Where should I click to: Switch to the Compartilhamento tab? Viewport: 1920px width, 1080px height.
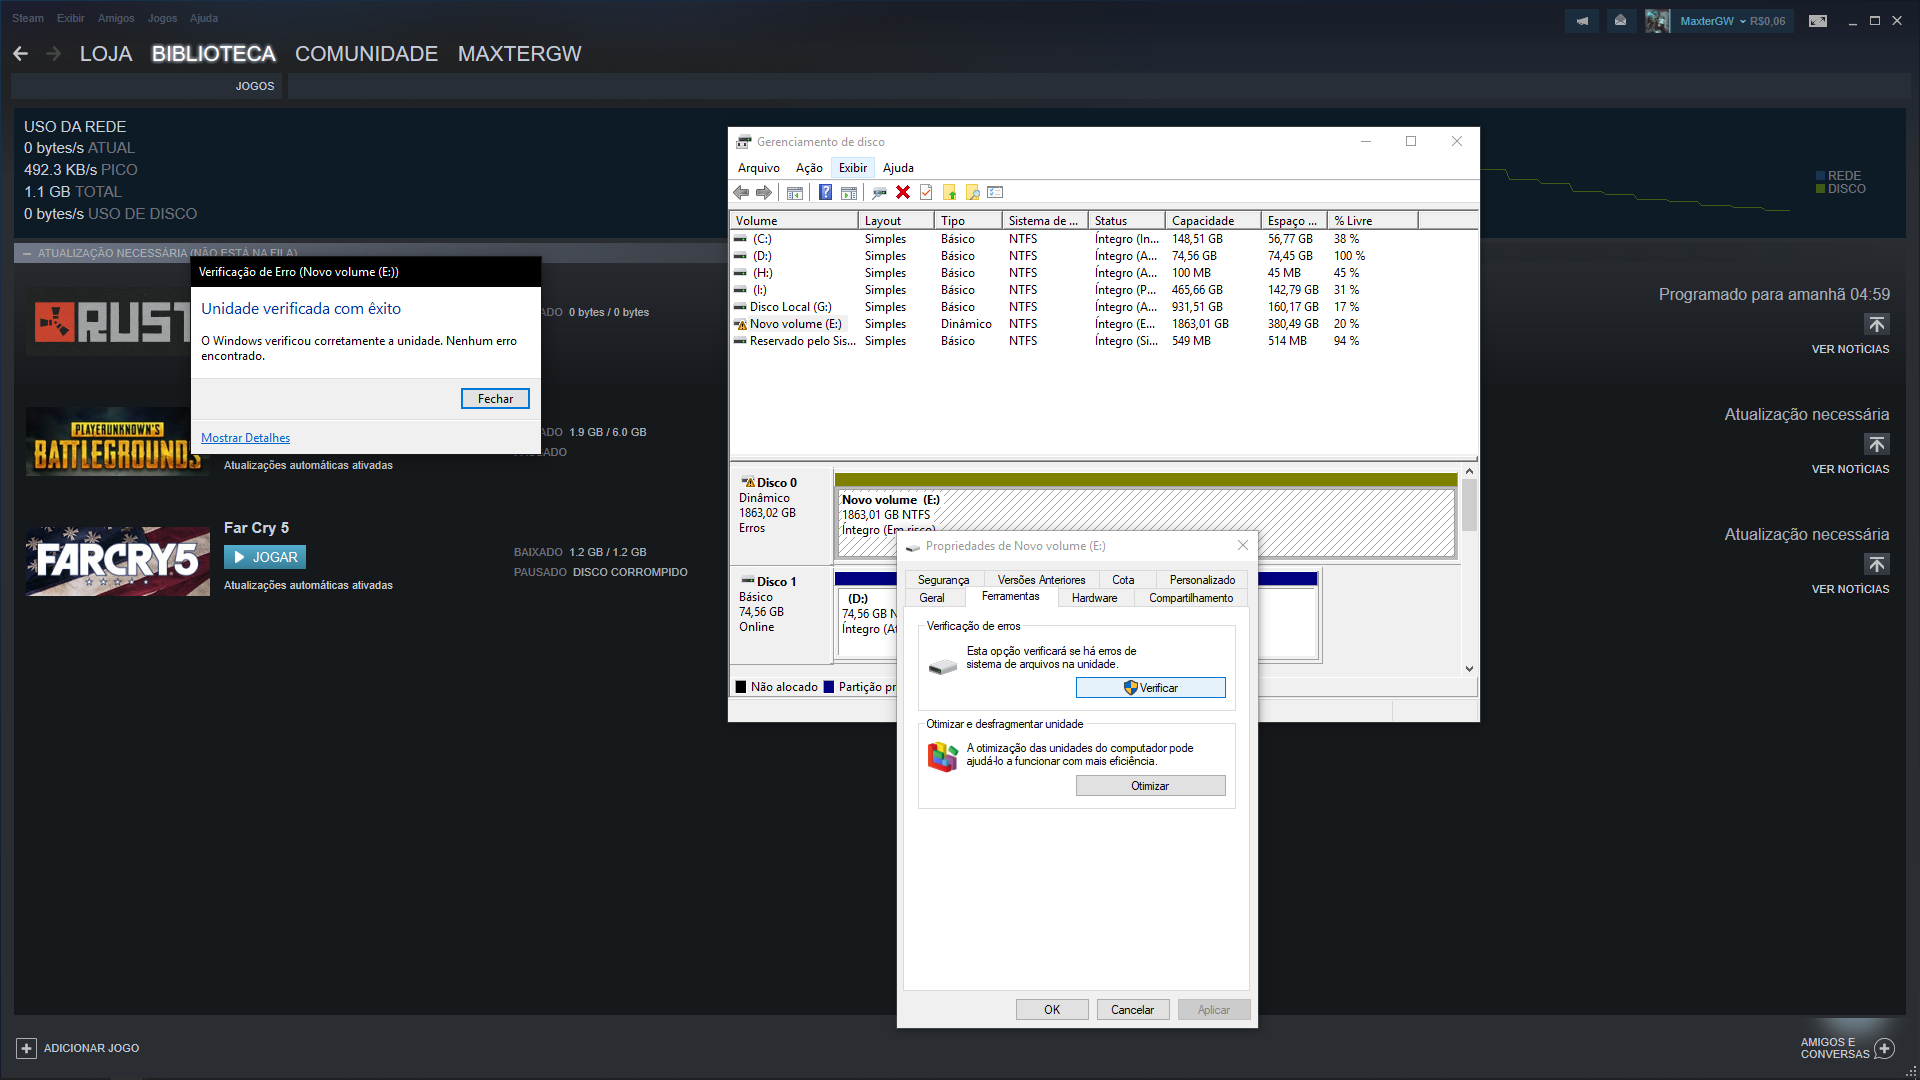click(1190, 598)
